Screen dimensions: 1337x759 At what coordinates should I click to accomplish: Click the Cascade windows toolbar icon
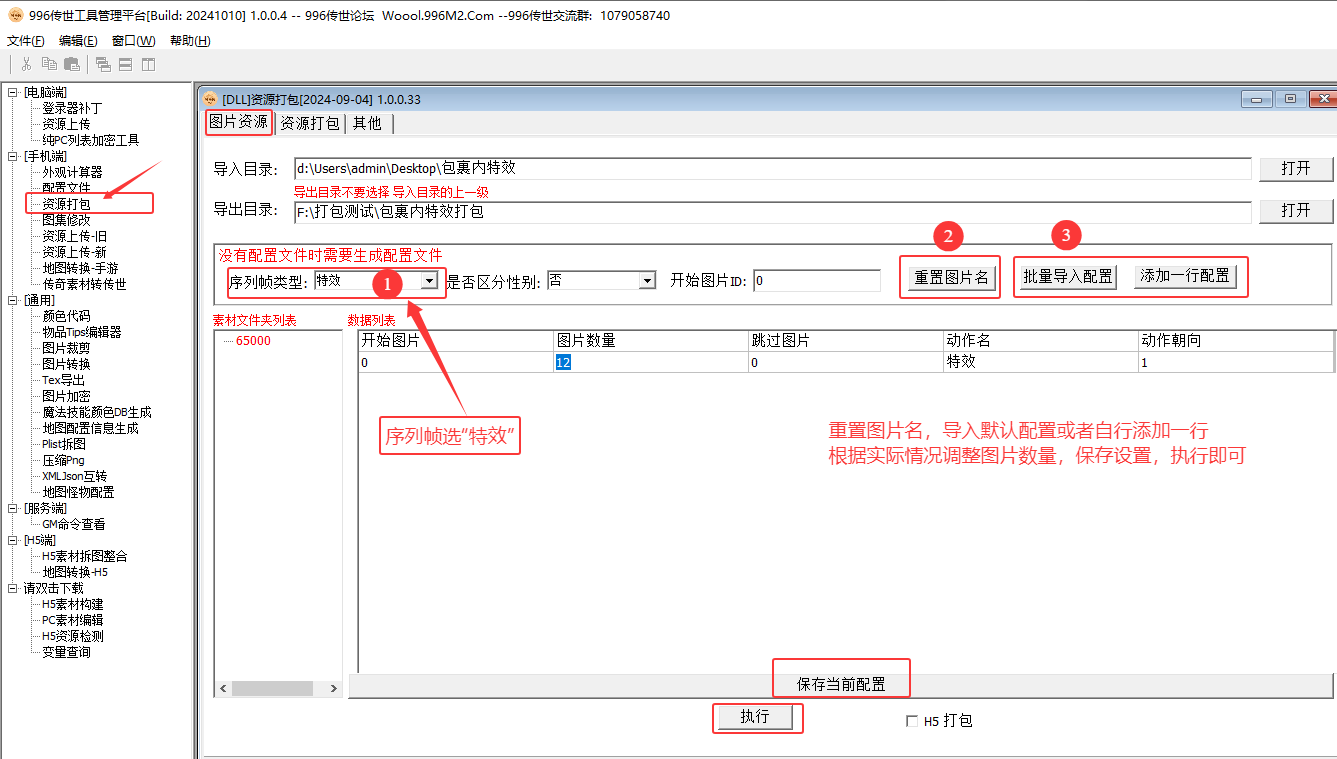103,64
